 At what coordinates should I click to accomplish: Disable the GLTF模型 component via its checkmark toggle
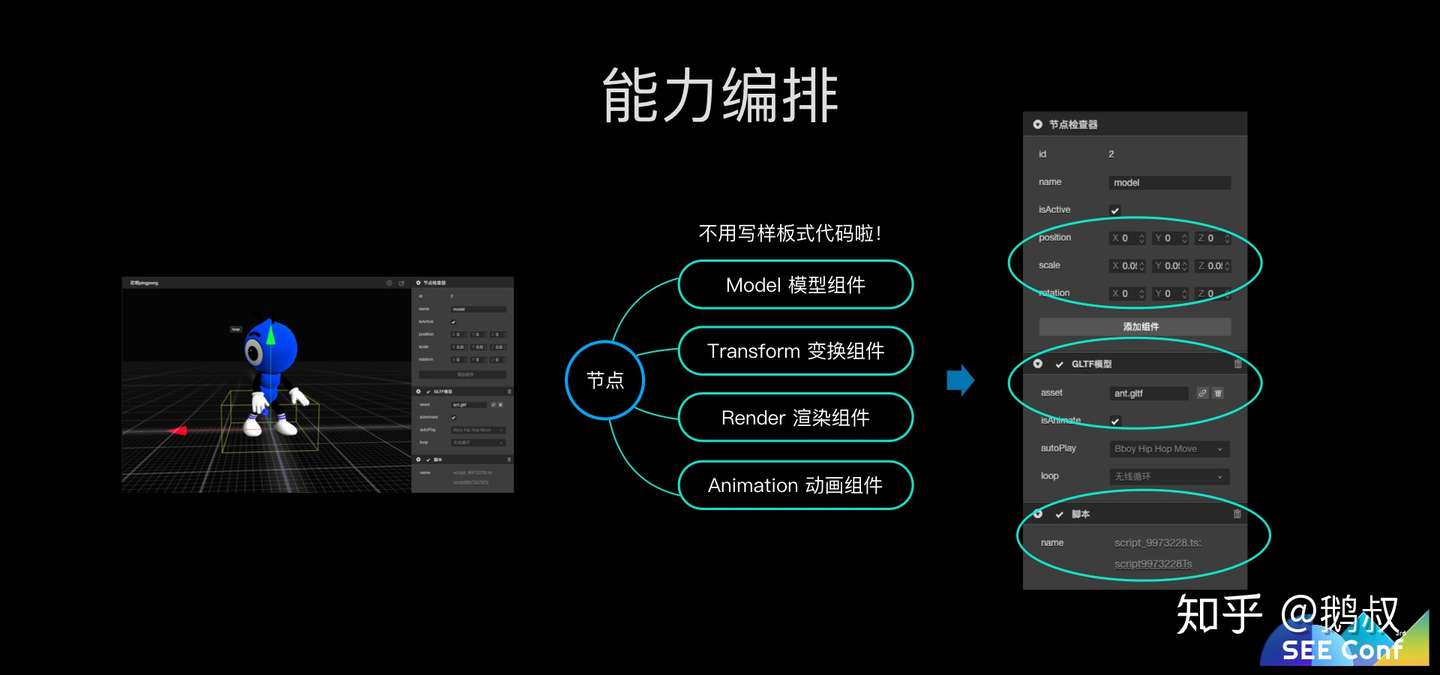click(x=1059, y=365)
